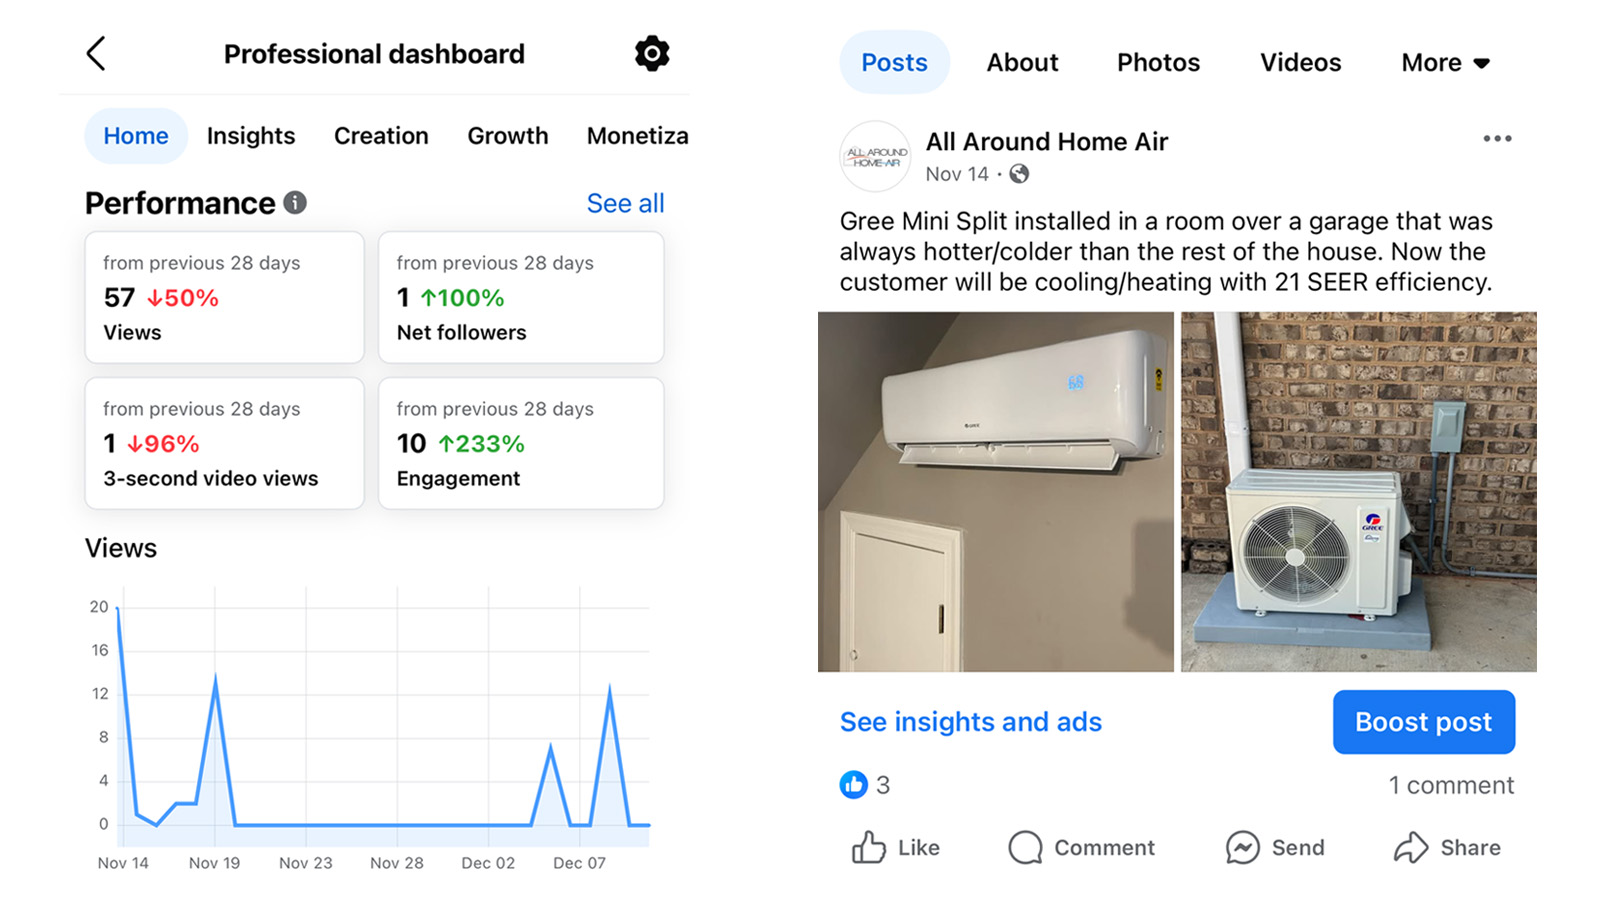Expand the More dropdown menu
The image size is (1600, 900).
point(1445,63)
